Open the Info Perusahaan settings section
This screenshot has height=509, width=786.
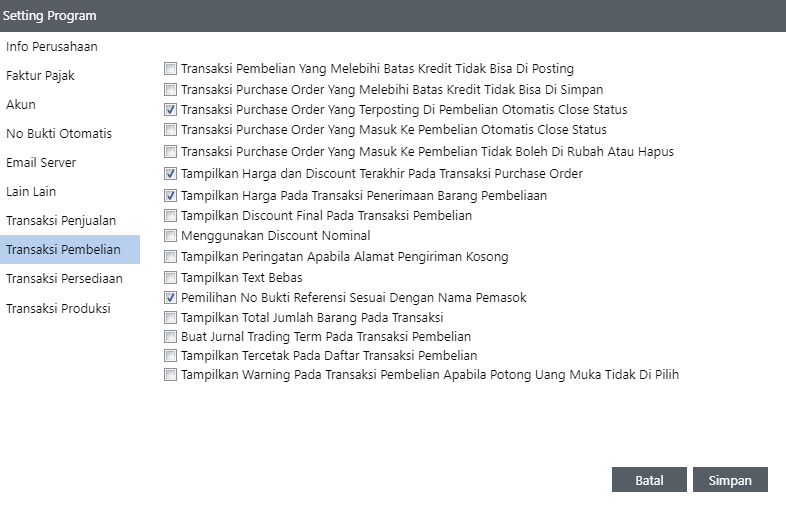click(x=52, y=47)
